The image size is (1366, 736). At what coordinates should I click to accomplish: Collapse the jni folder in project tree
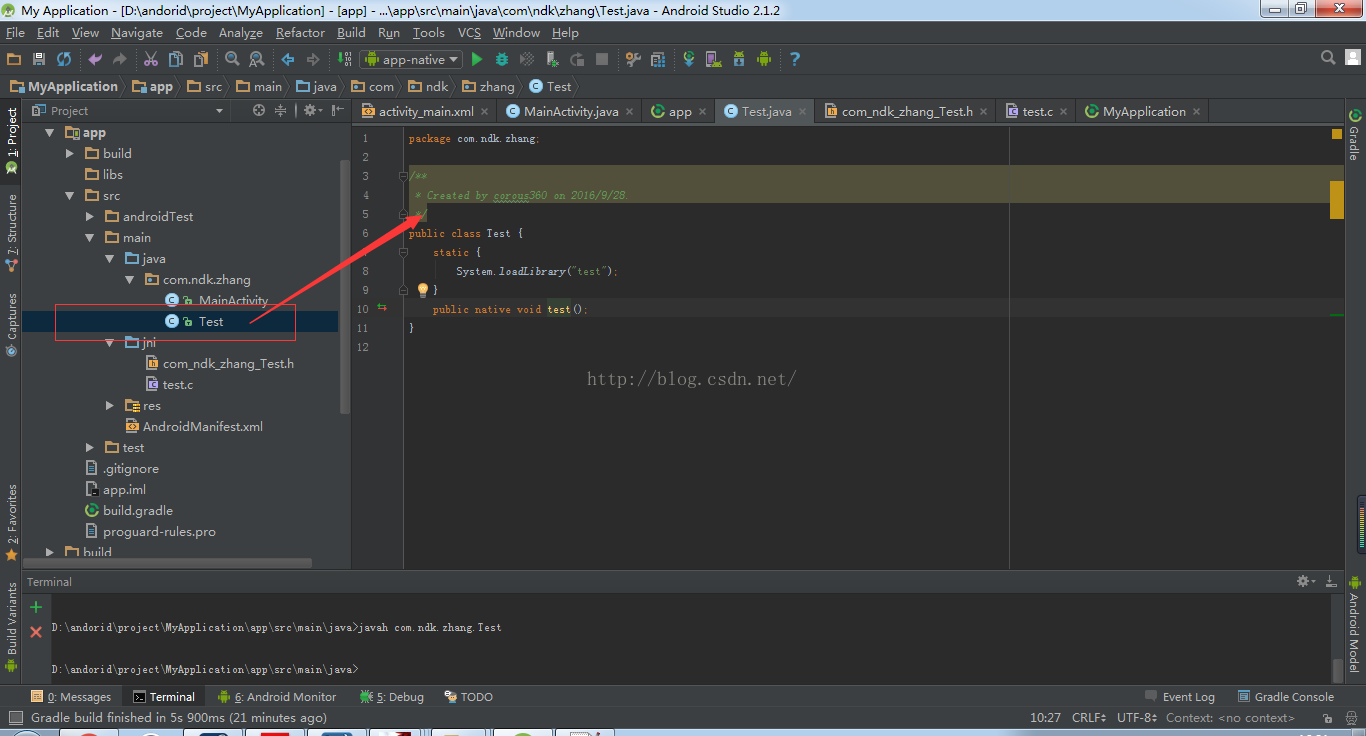tap(110, 342)
